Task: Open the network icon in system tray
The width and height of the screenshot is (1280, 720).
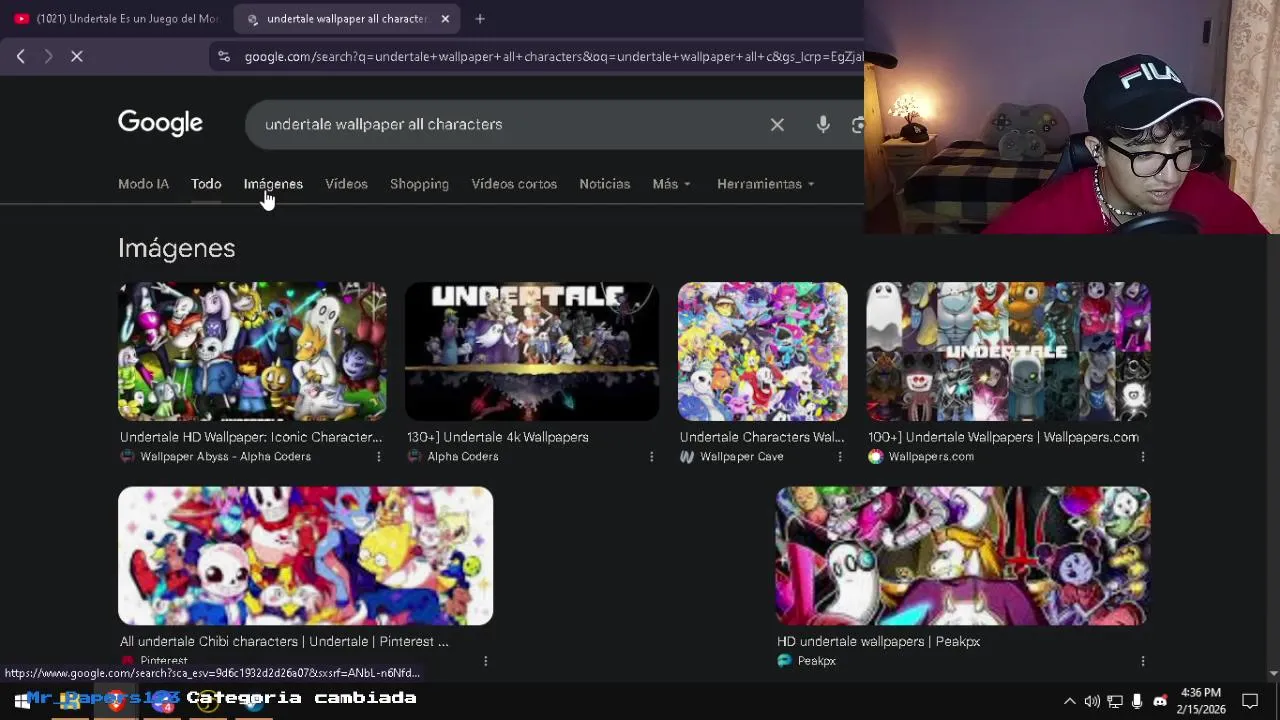Action: click(x=1115, y=701)
